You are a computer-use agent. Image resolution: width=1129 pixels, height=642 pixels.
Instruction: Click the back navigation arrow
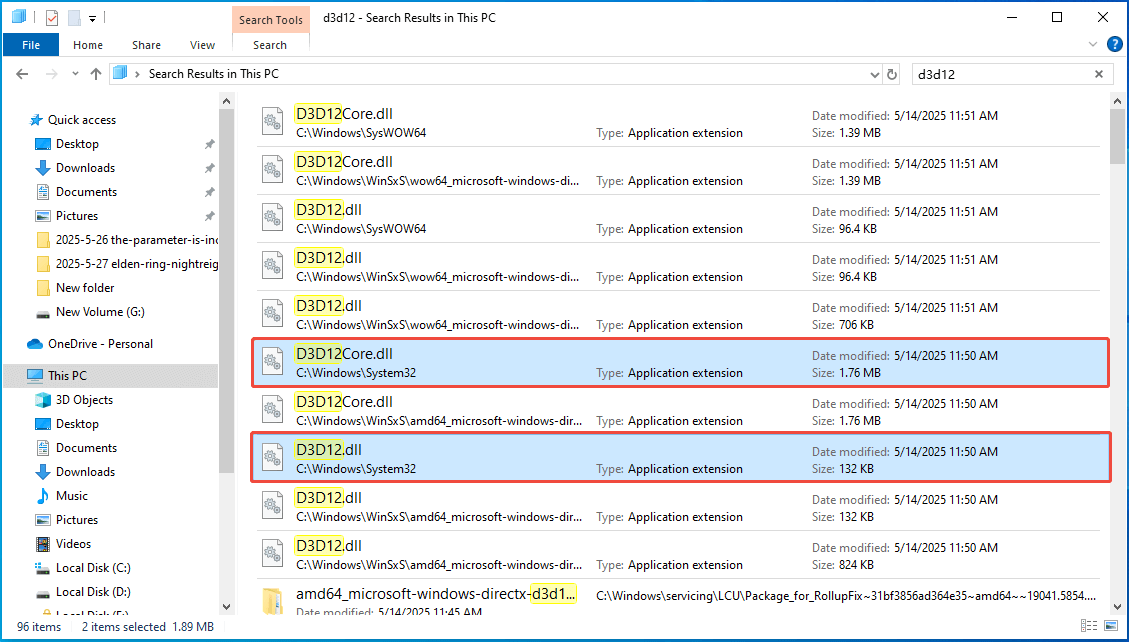click(22, 73)
